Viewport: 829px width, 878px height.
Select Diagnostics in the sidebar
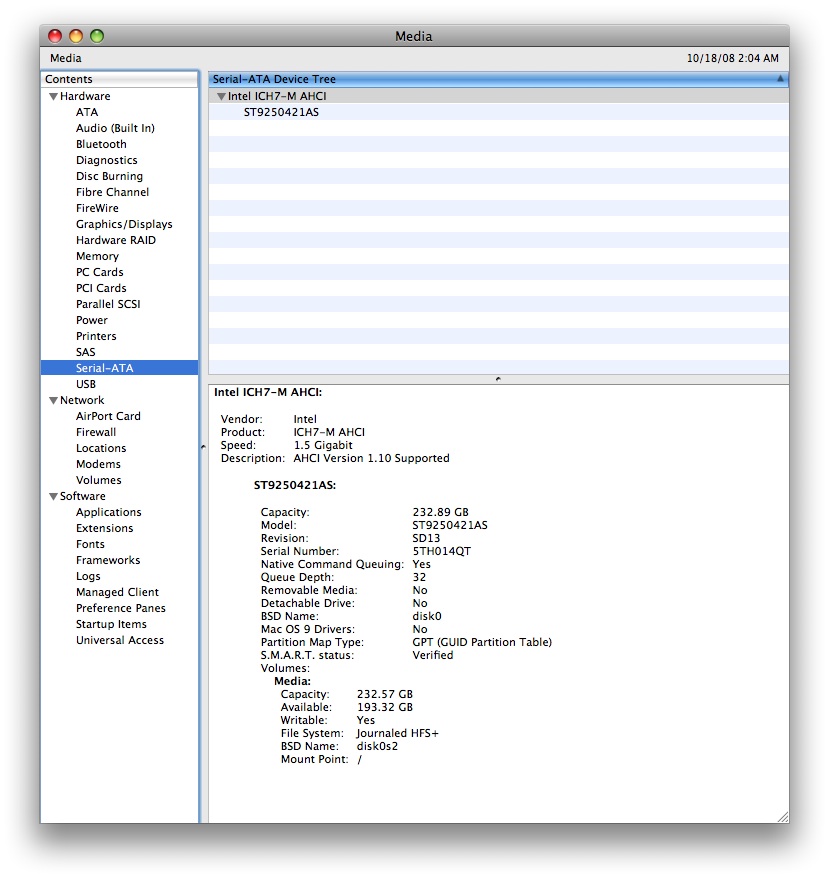(106, 160)
